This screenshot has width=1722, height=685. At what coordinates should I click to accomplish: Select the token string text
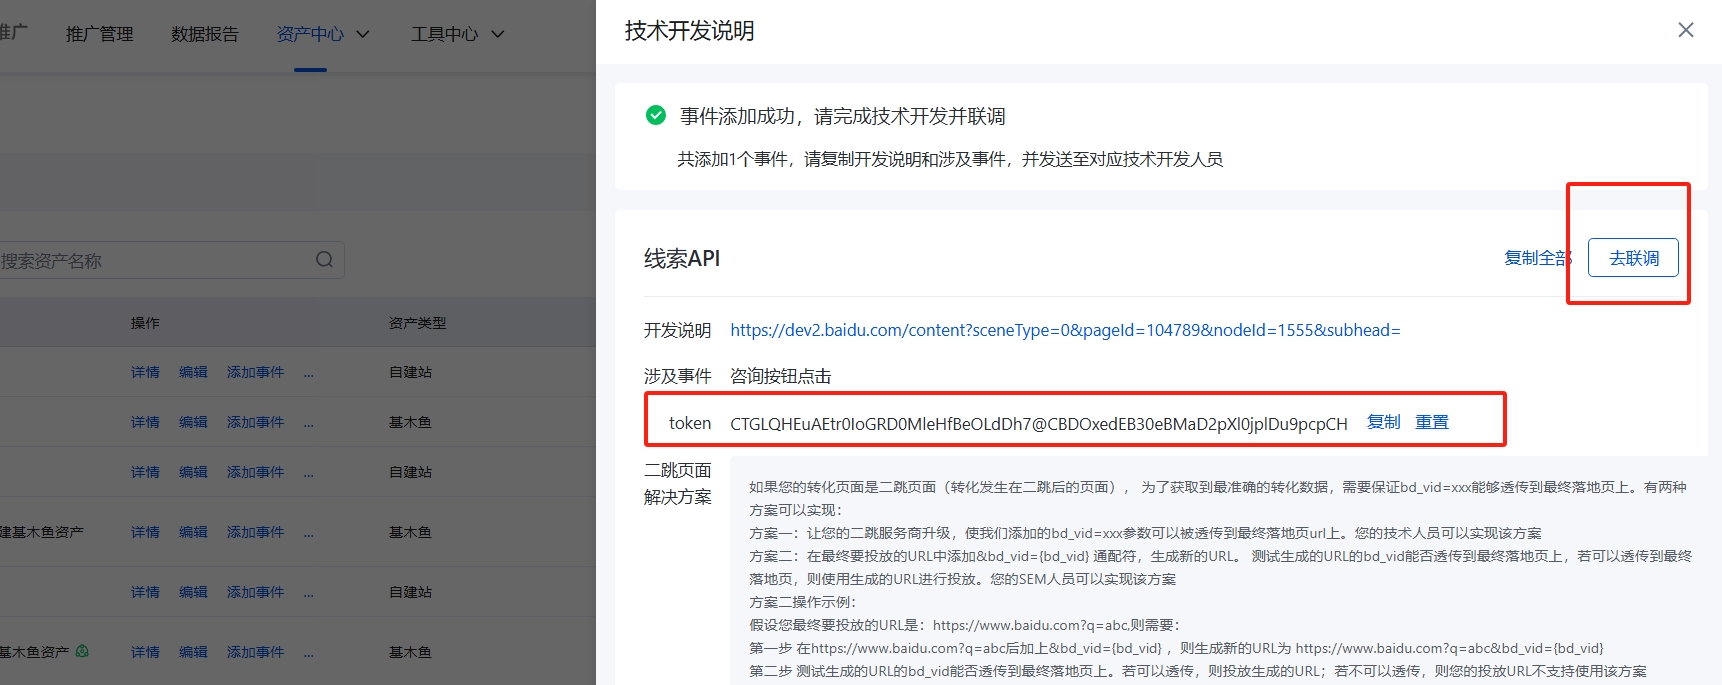tap(1038, 424)
